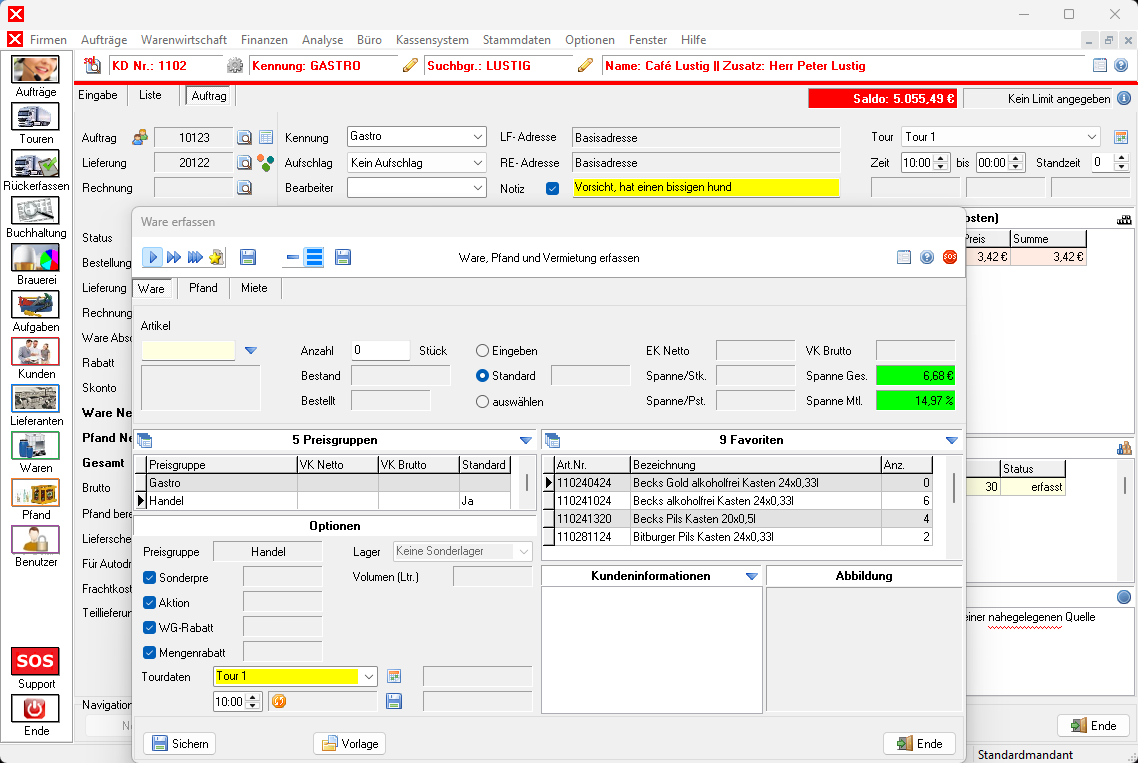Open the Brauerei sidebar module

(36, 265)
